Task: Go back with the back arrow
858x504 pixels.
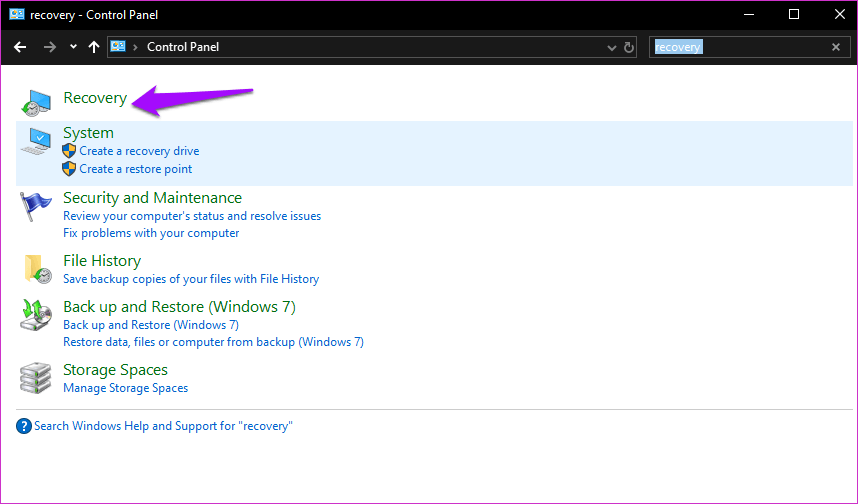Action: coord(20,47)
